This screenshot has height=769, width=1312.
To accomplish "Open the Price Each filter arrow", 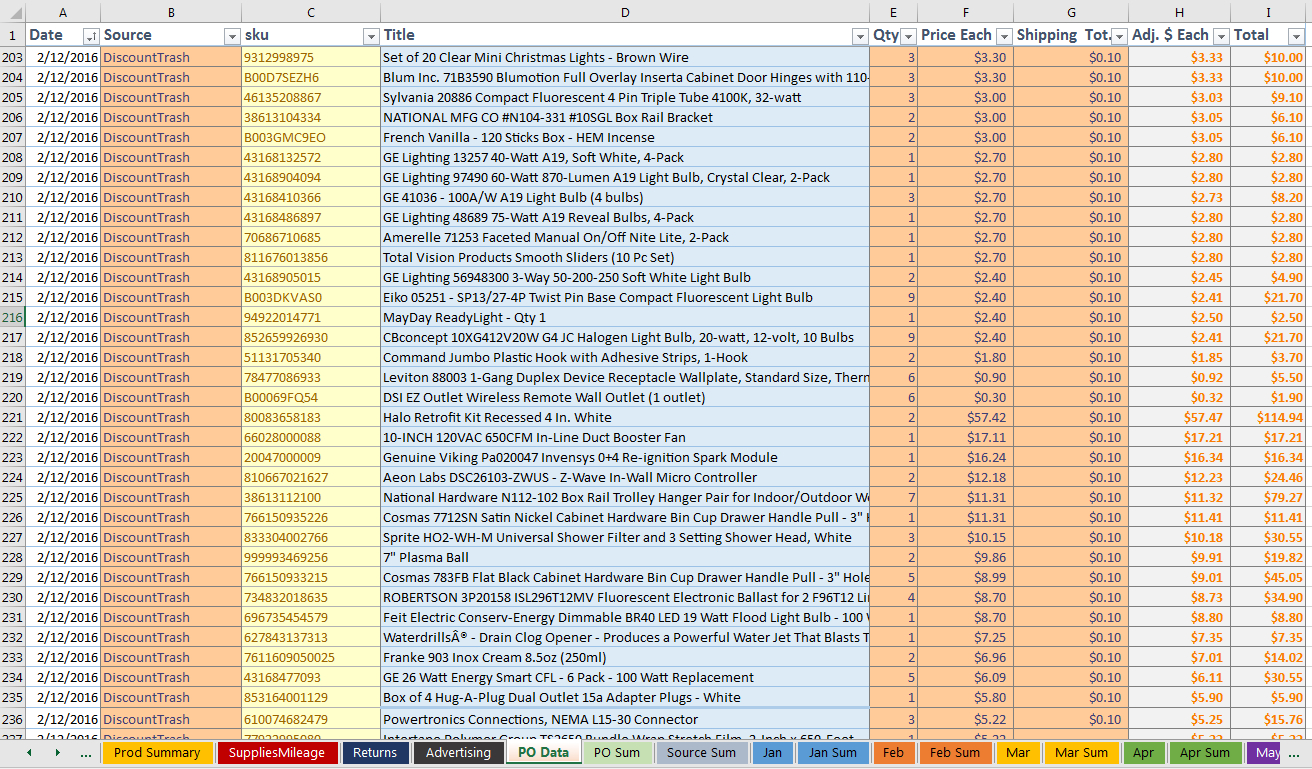I will click(1003, 36).
